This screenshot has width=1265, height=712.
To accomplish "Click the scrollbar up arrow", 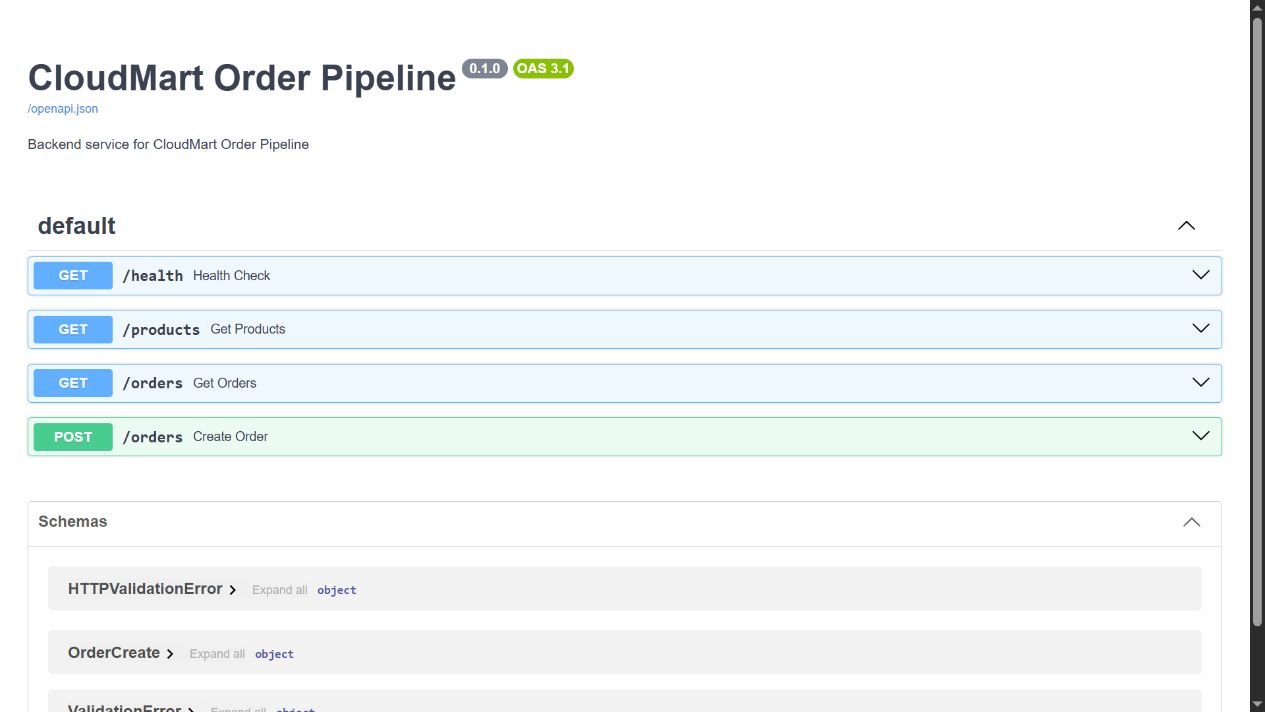I will 1258,7.
